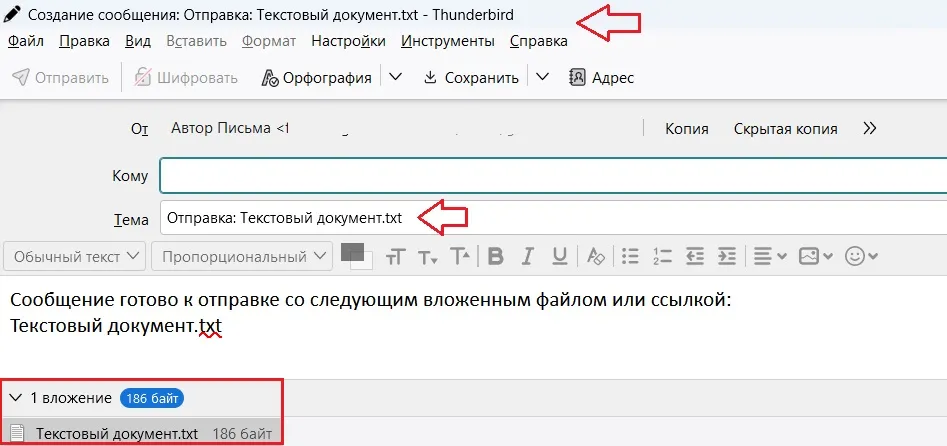Click the paper-plane Отправить send icon
This screenshot has height=446, width=947.
(x=21, y=78)
